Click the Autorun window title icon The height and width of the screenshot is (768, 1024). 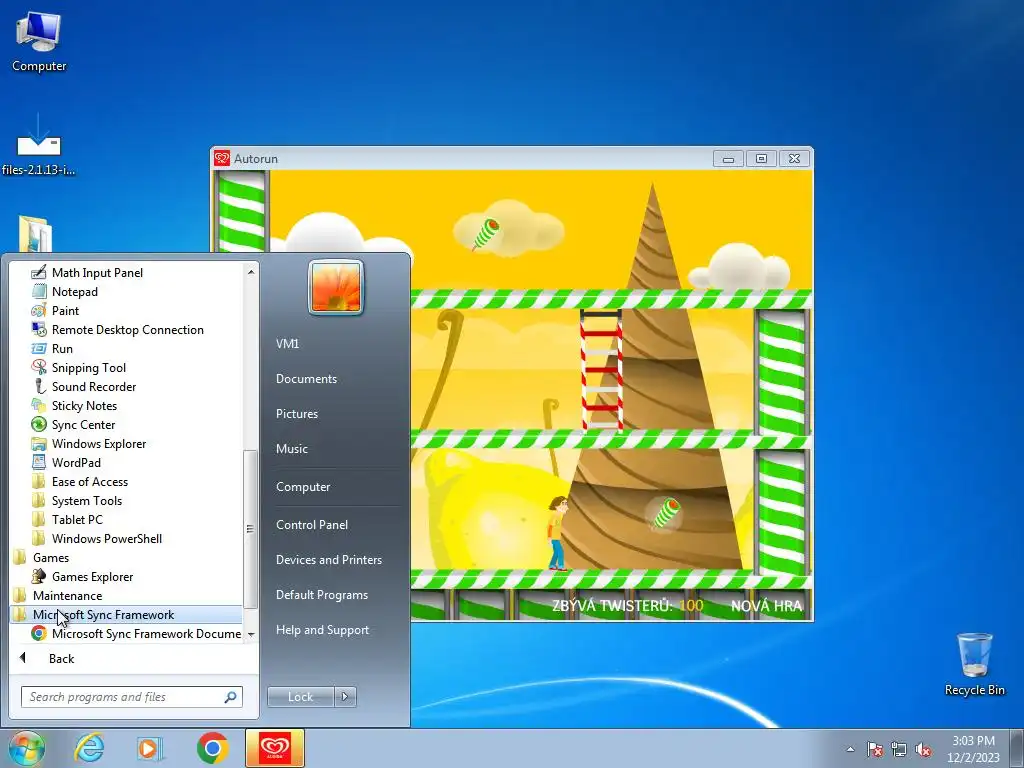(x=222, y=159)
